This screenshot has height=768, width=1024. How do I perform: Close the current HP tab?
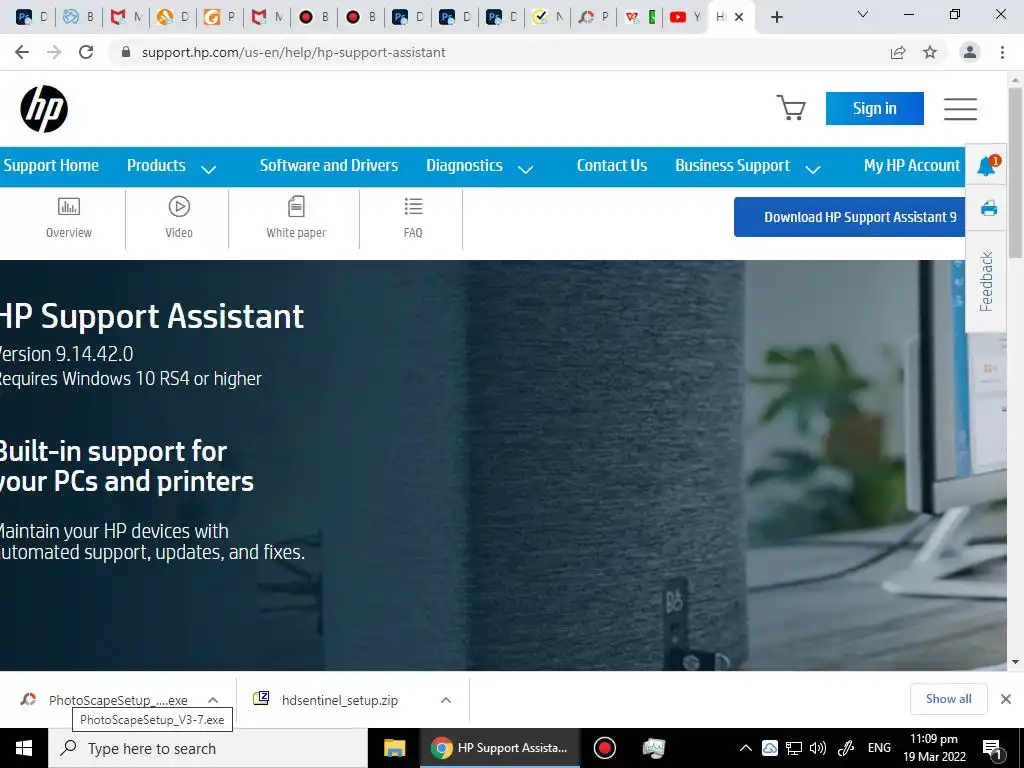click(739, 17)
